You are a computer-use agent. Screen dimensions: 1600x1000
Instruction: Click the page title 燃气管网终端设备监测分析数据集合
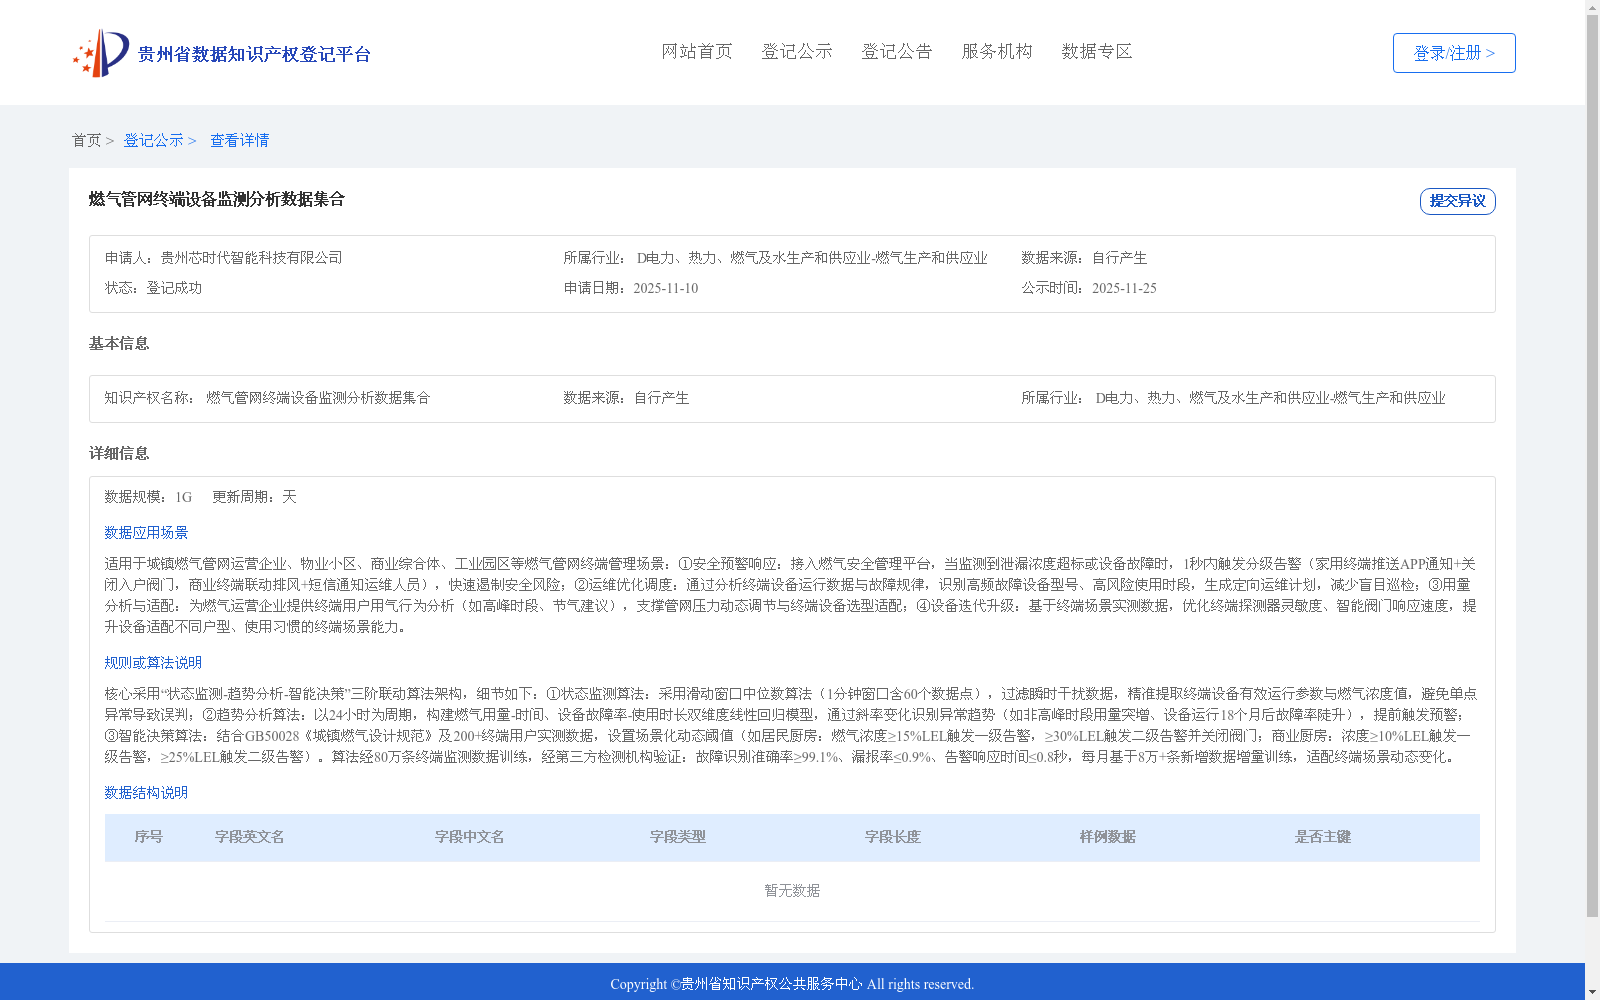click(x=217, y=199)
